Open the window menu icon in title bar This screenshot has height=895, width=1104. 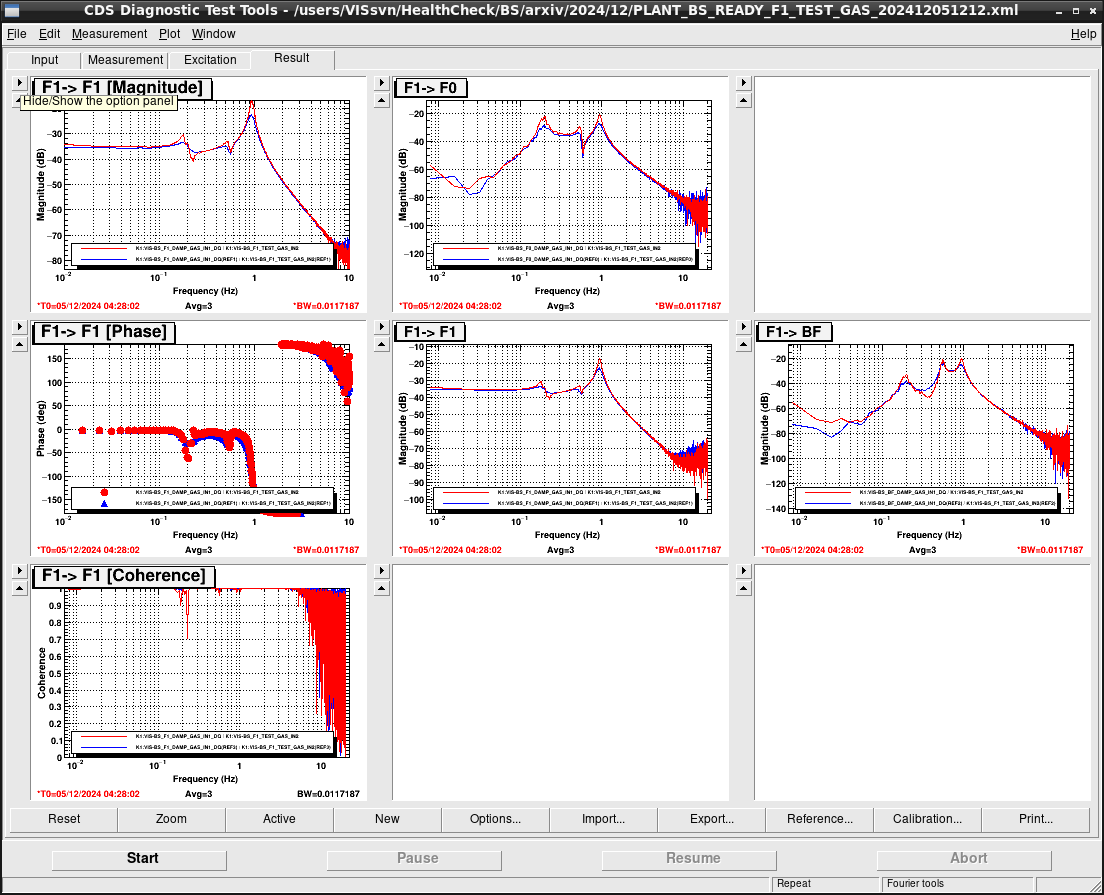11,11
